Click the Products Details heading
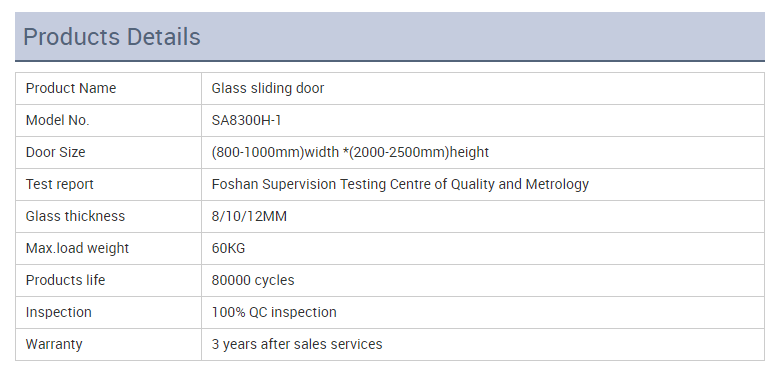 pos(112,37)
